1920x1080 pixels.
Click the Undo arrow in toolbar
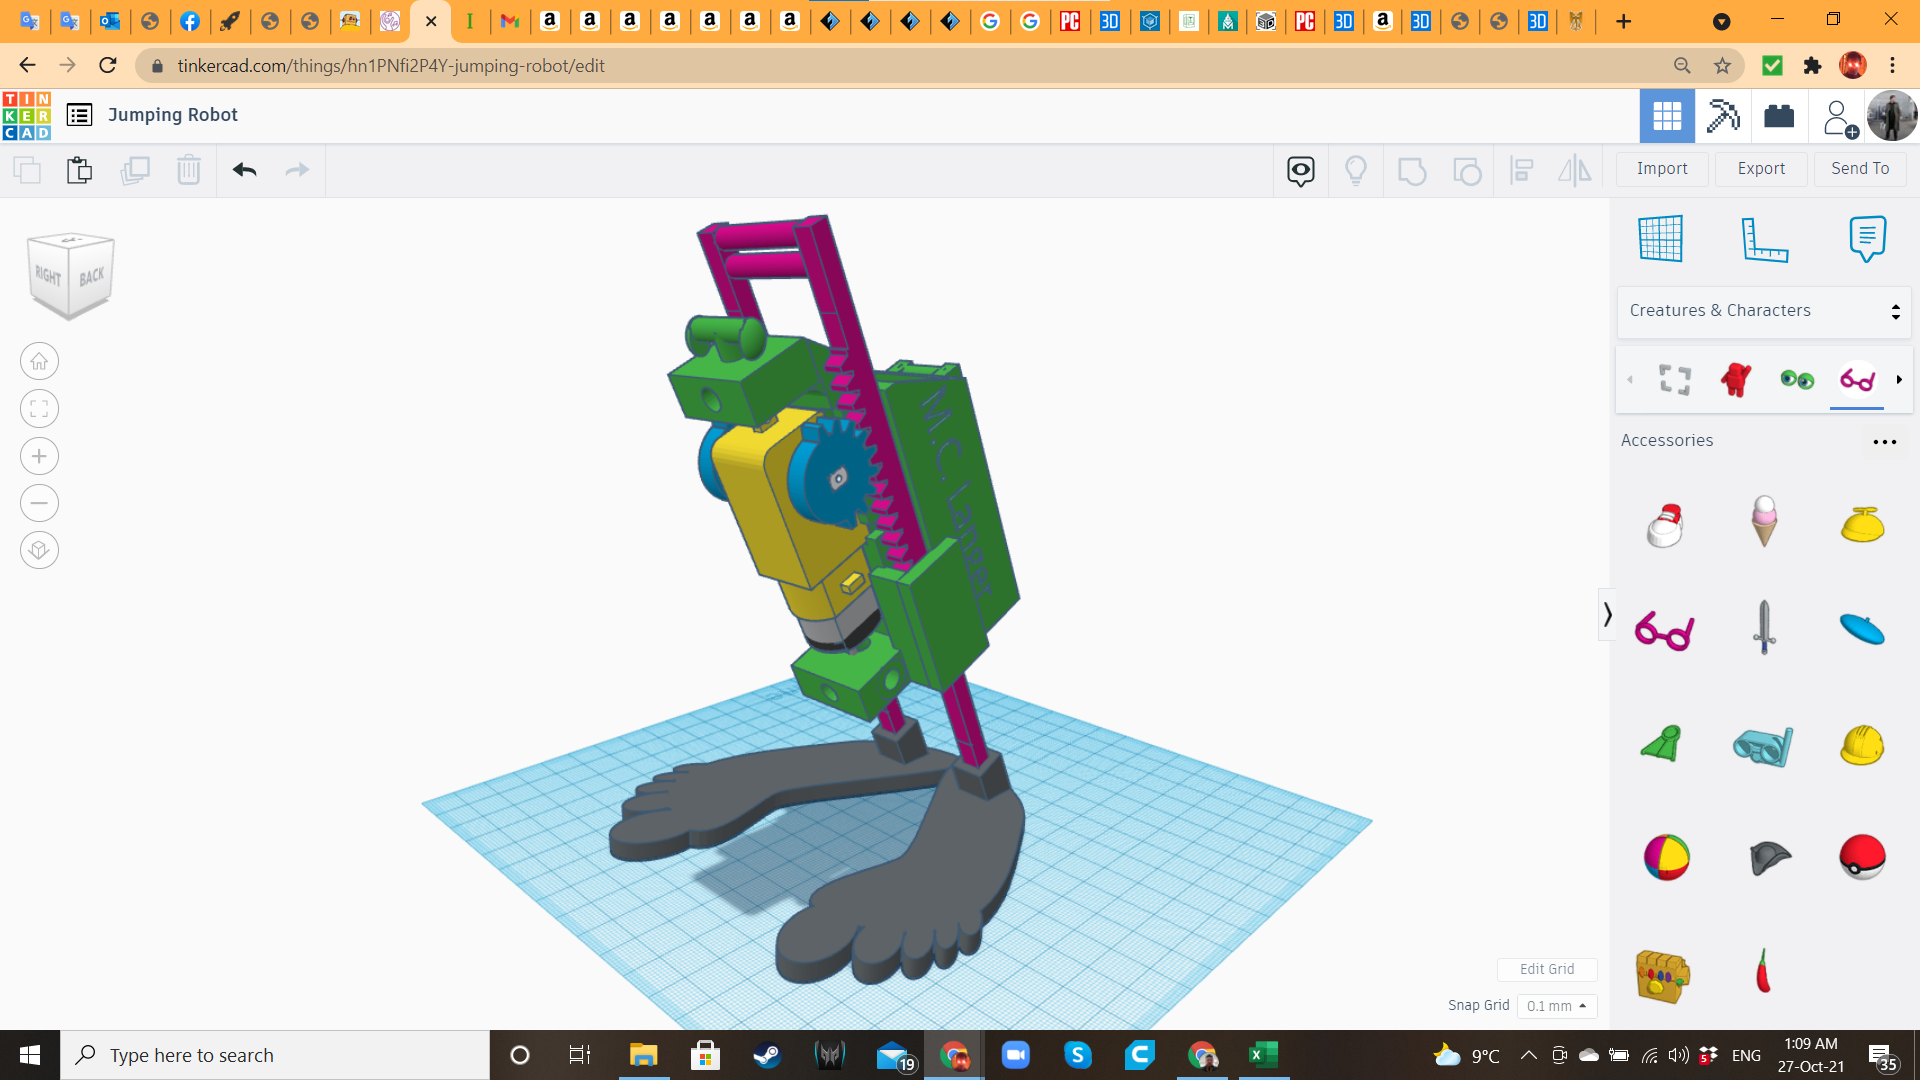pos(245,170)
